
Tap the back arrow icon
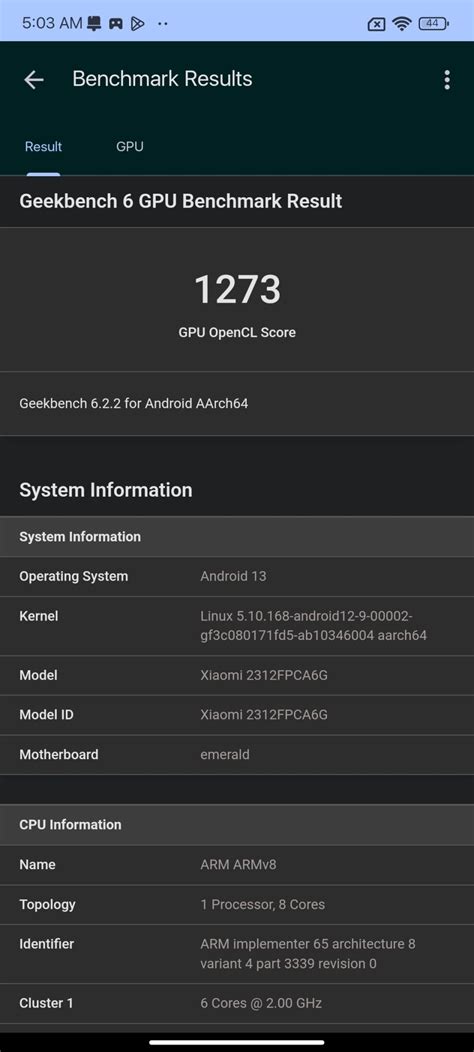(34, 80)
